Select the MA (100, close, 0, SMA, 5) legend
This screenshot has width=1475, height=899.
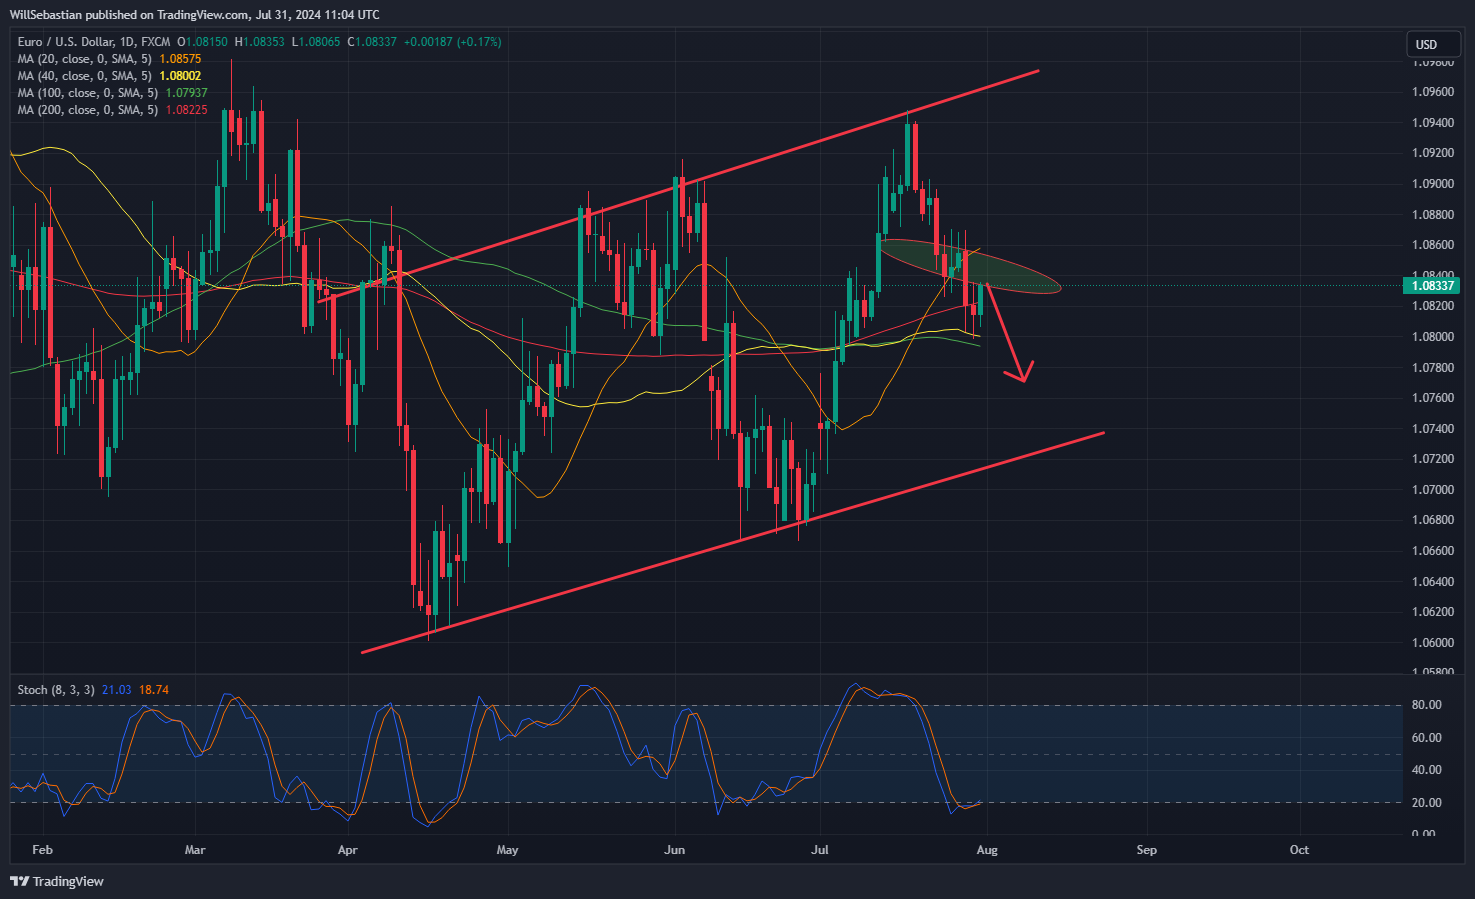click(90, 93)
